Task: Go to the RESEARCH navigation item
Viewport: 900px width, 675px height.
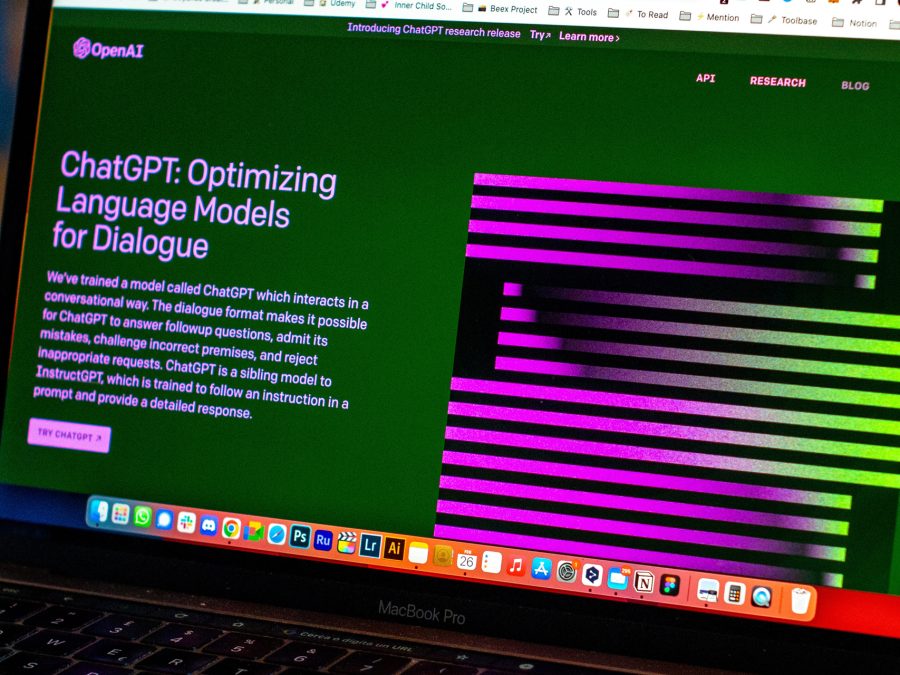Action: [778, 82]
